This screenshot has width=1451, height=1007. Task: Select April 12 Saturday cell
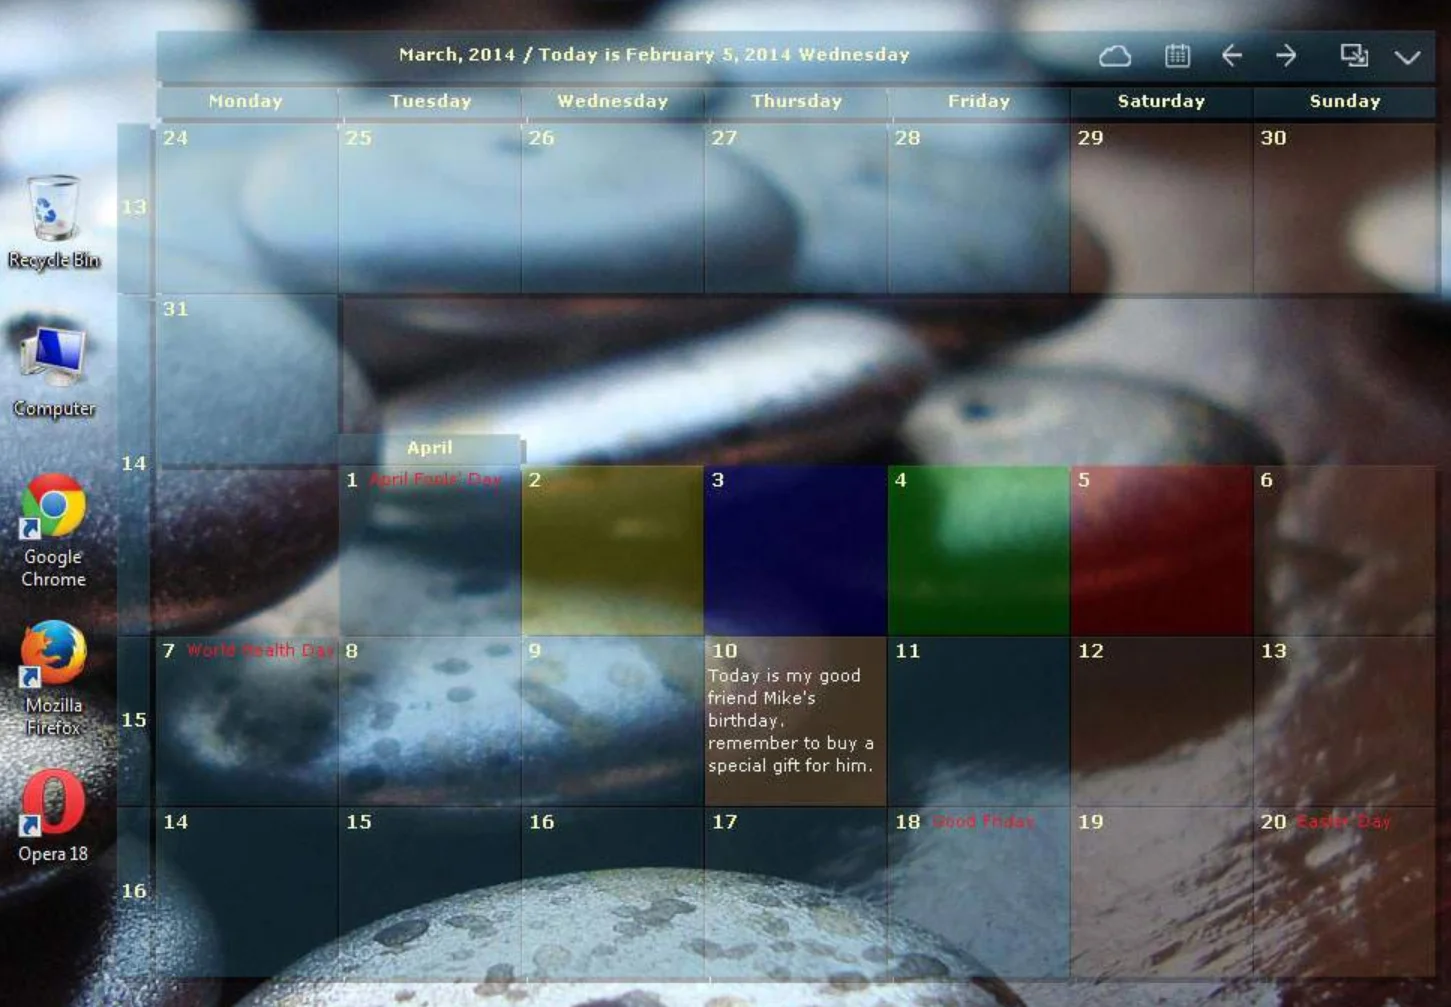(x=1161, y=721)
